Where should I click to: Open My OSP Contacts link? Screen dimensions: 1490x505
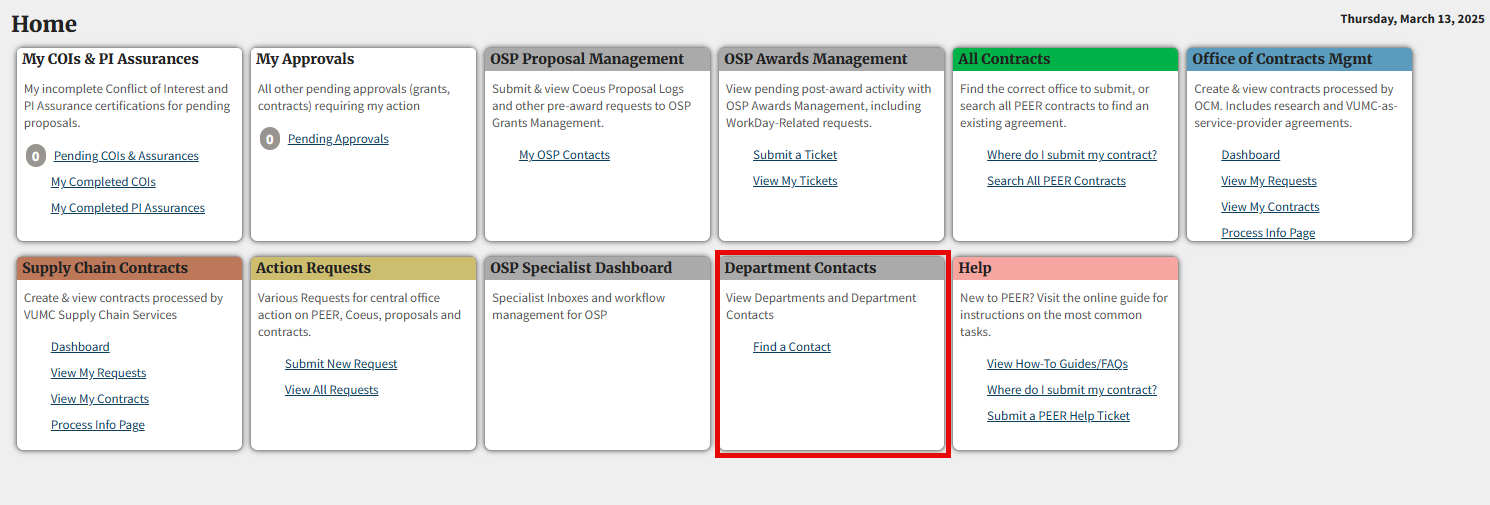point(564,155)
